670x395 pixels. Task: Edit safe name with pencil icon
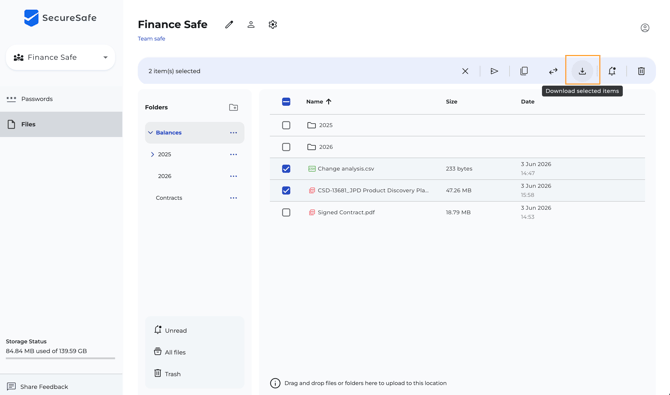point(229,25)
